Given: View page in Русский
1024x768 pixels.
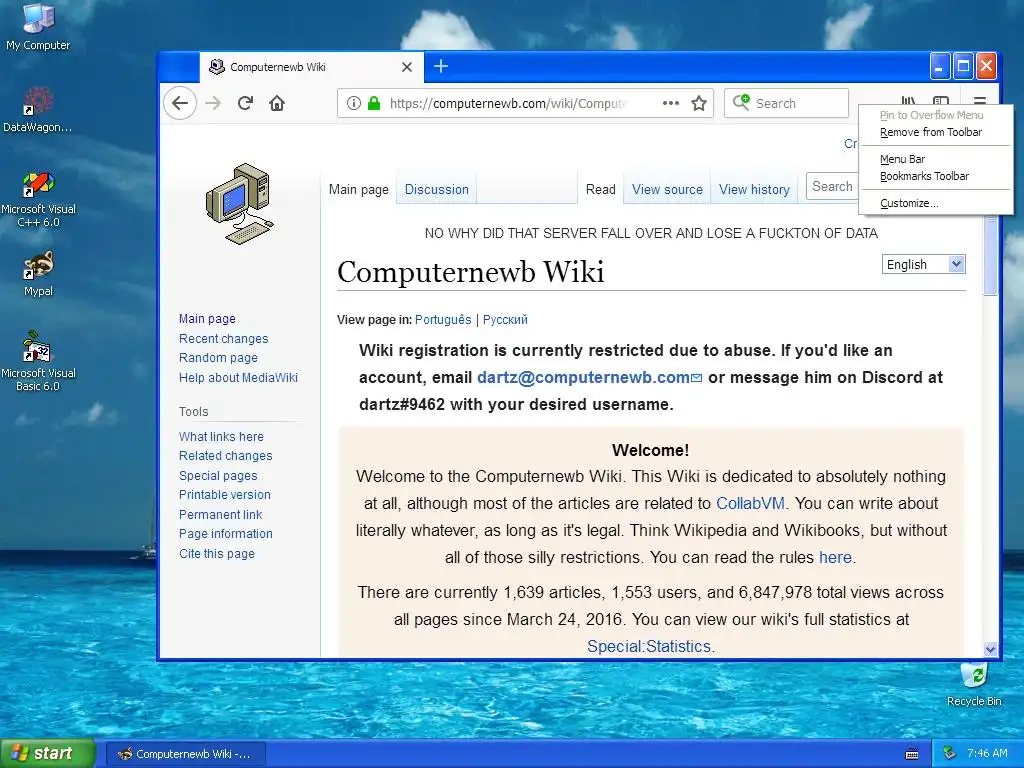Looking at the screenshot, I should [x=505, y=319].
